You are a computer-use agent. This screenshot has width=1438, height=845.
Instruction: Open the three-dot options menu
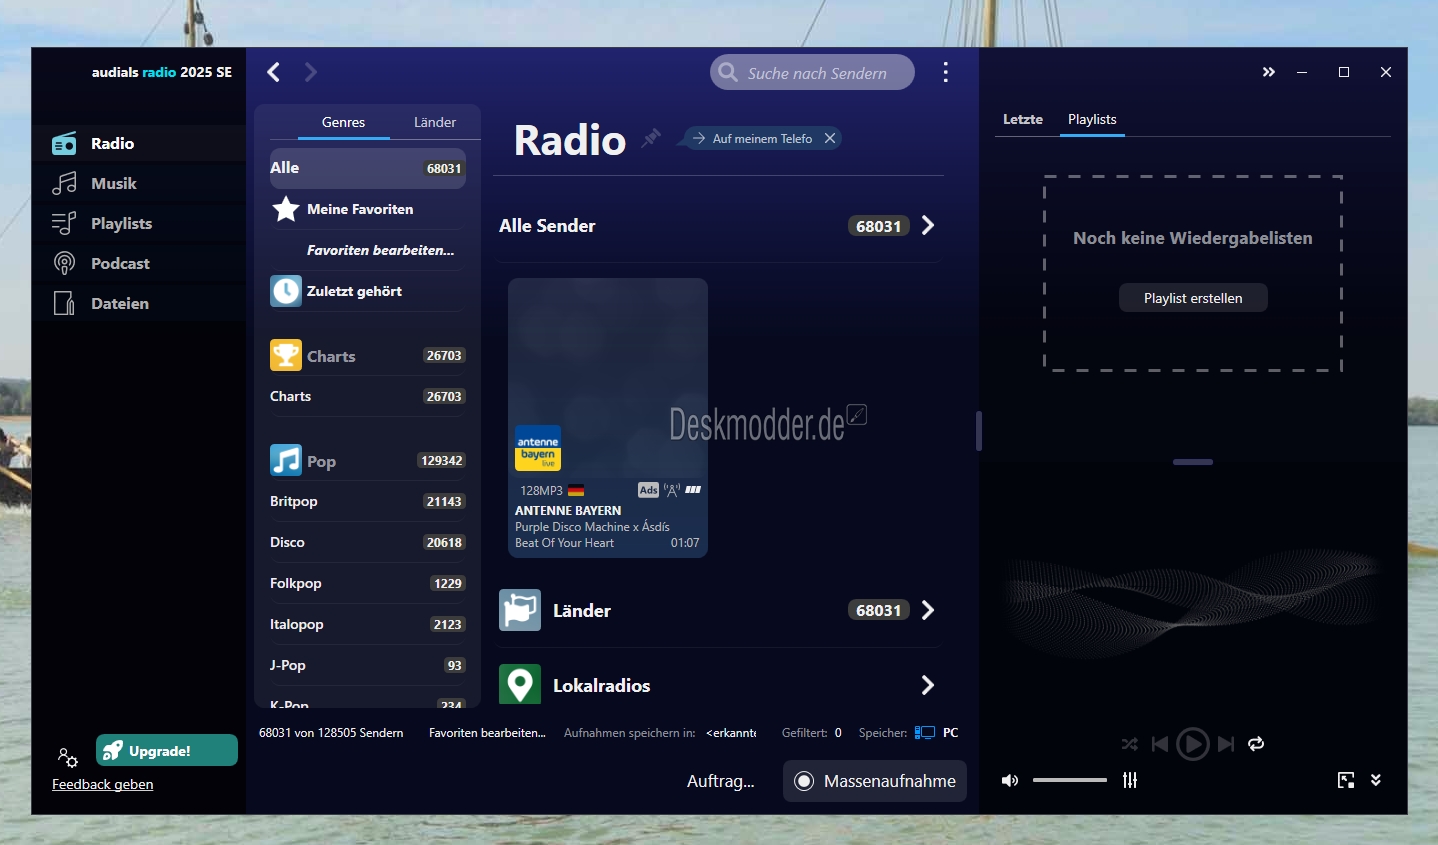click(x=945, y=72)
